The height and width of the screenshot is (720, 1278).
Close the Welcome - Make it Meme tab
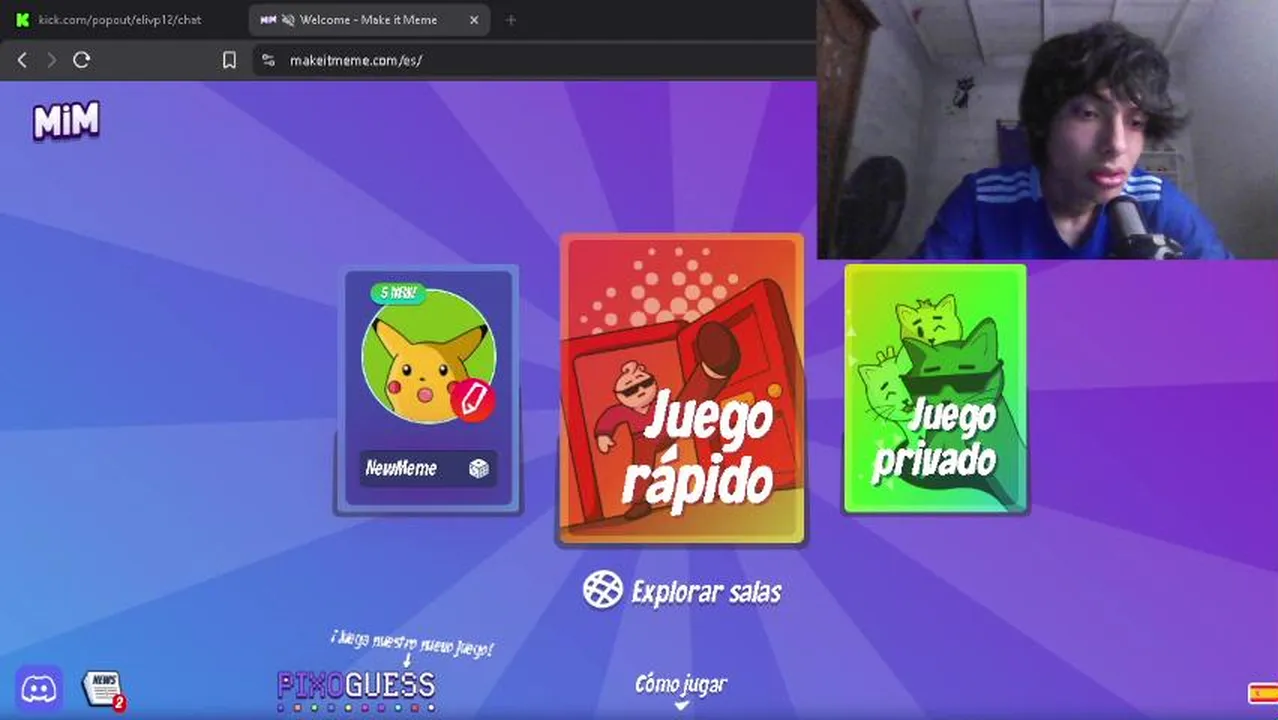pyautogui.click(x=474, y=20)
